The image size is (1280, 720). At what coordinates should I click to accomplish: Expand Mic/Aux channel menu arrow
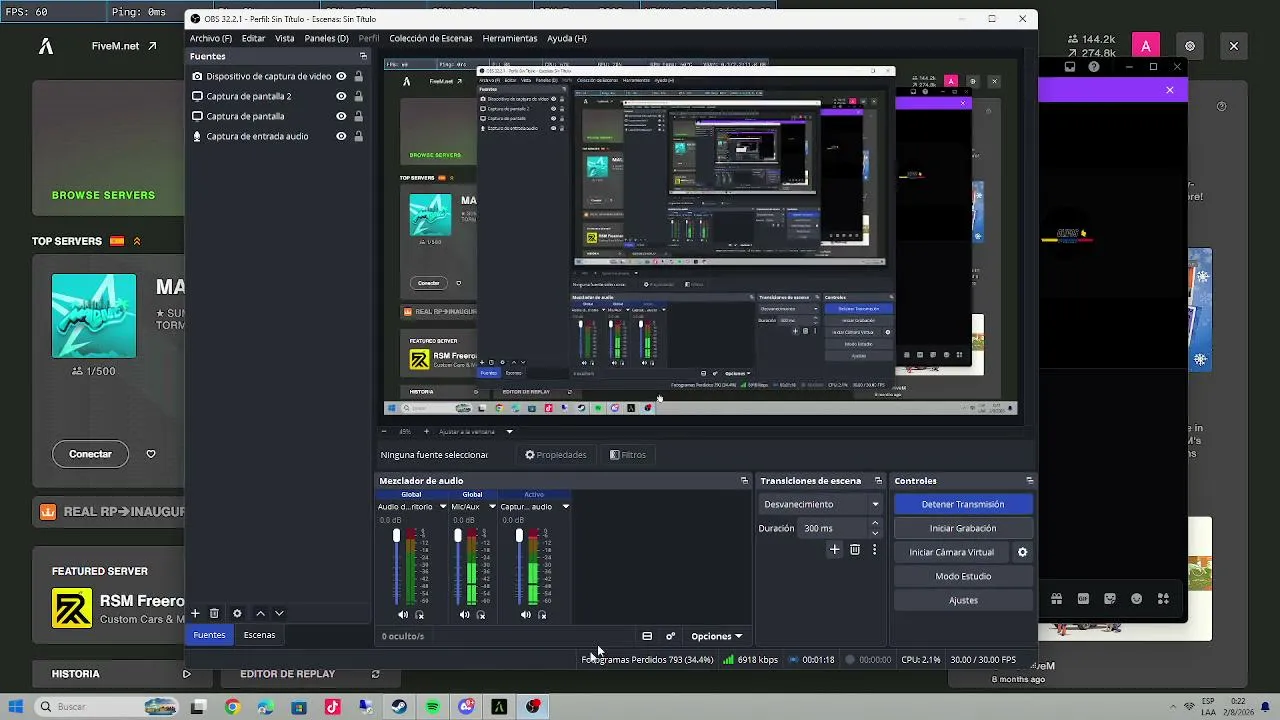[492, 507]
